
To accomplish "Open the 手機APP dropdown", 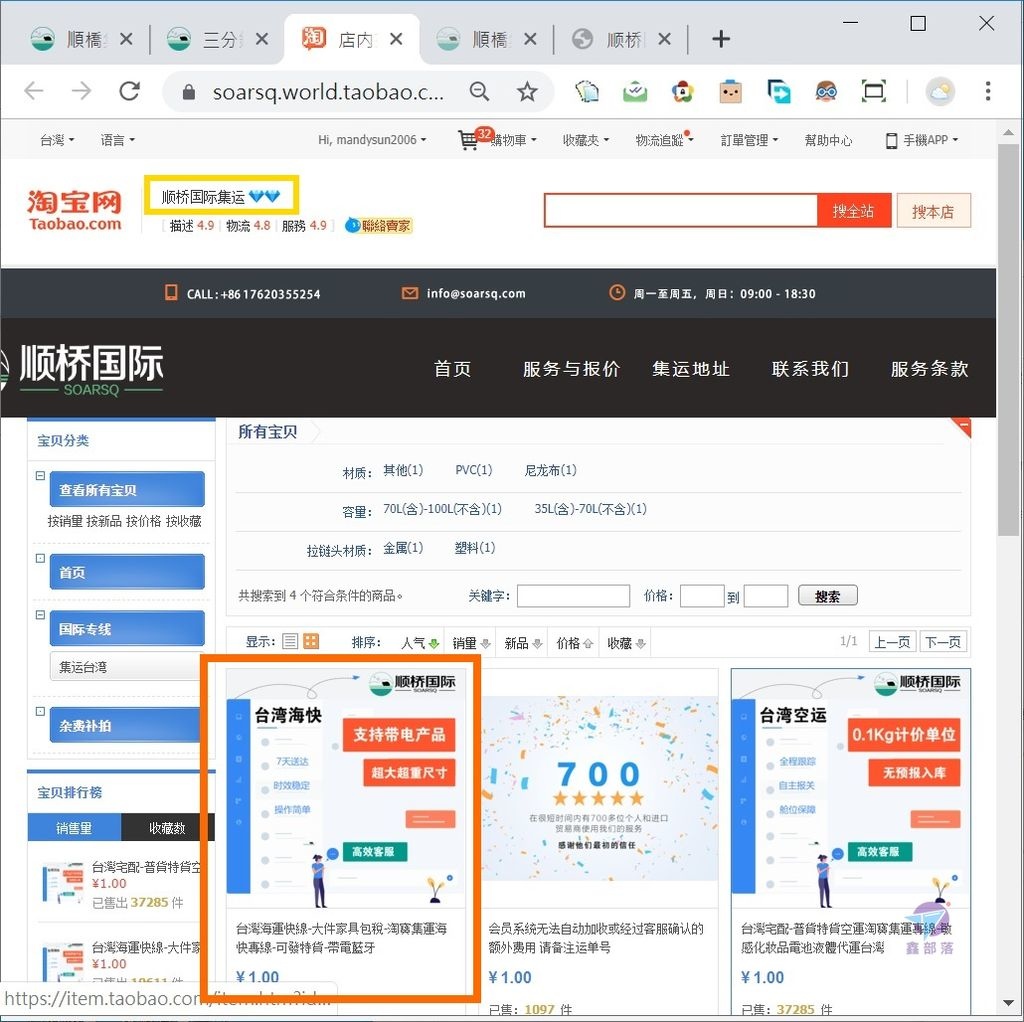I will point(921,140).
